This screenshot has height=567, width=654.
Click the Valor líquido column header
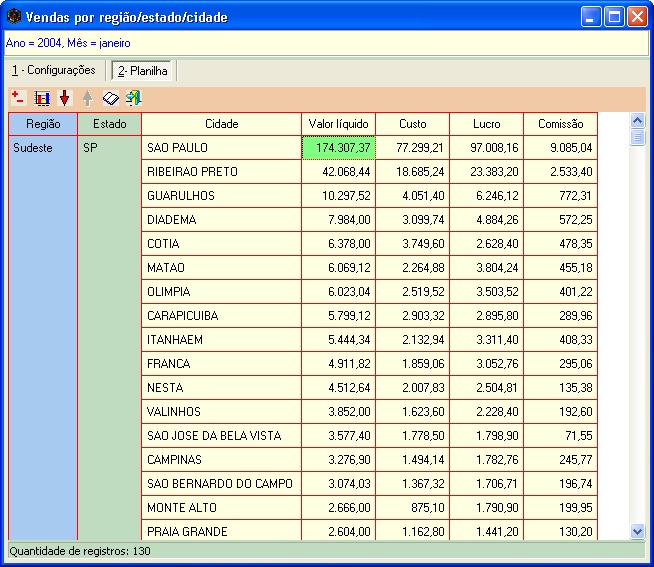338,124
